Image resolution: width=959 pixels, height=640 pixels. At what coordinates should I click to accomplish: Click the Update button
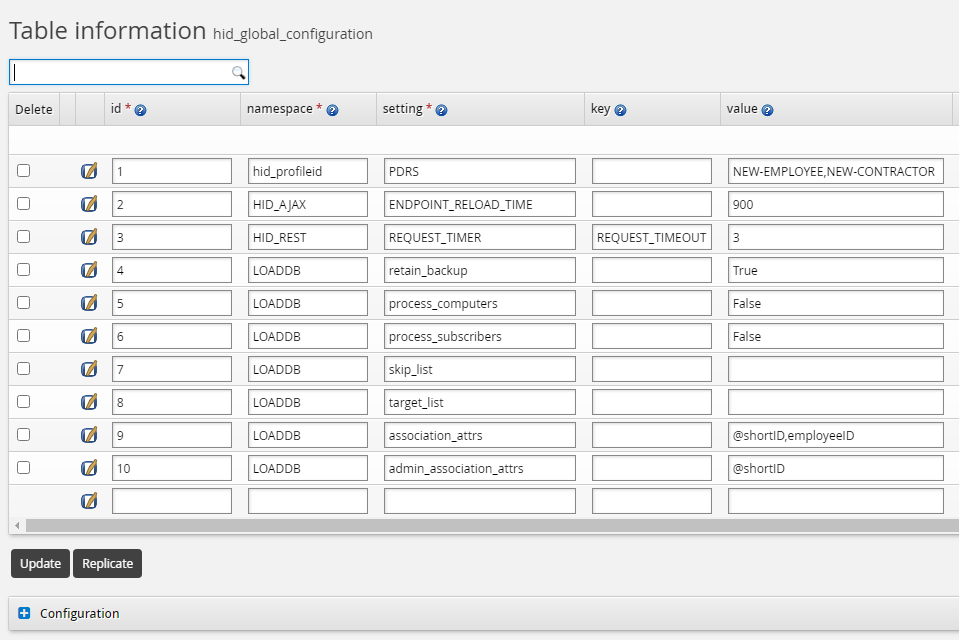point(40,563)
